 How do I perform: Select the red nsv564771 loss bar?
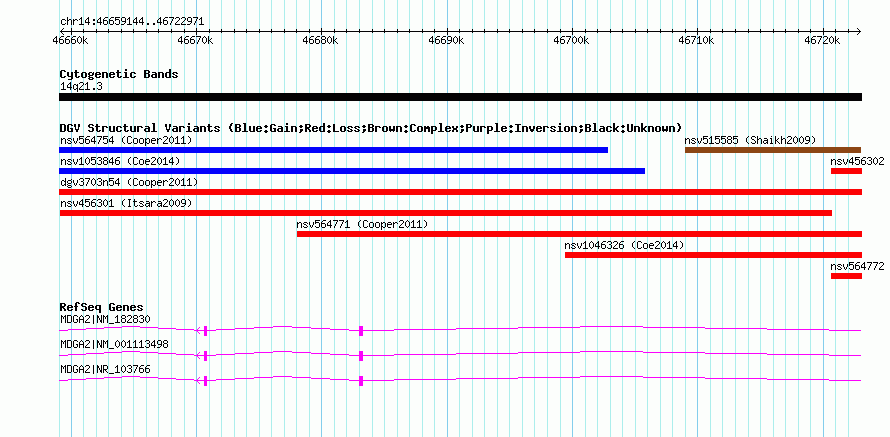(580, 234)
